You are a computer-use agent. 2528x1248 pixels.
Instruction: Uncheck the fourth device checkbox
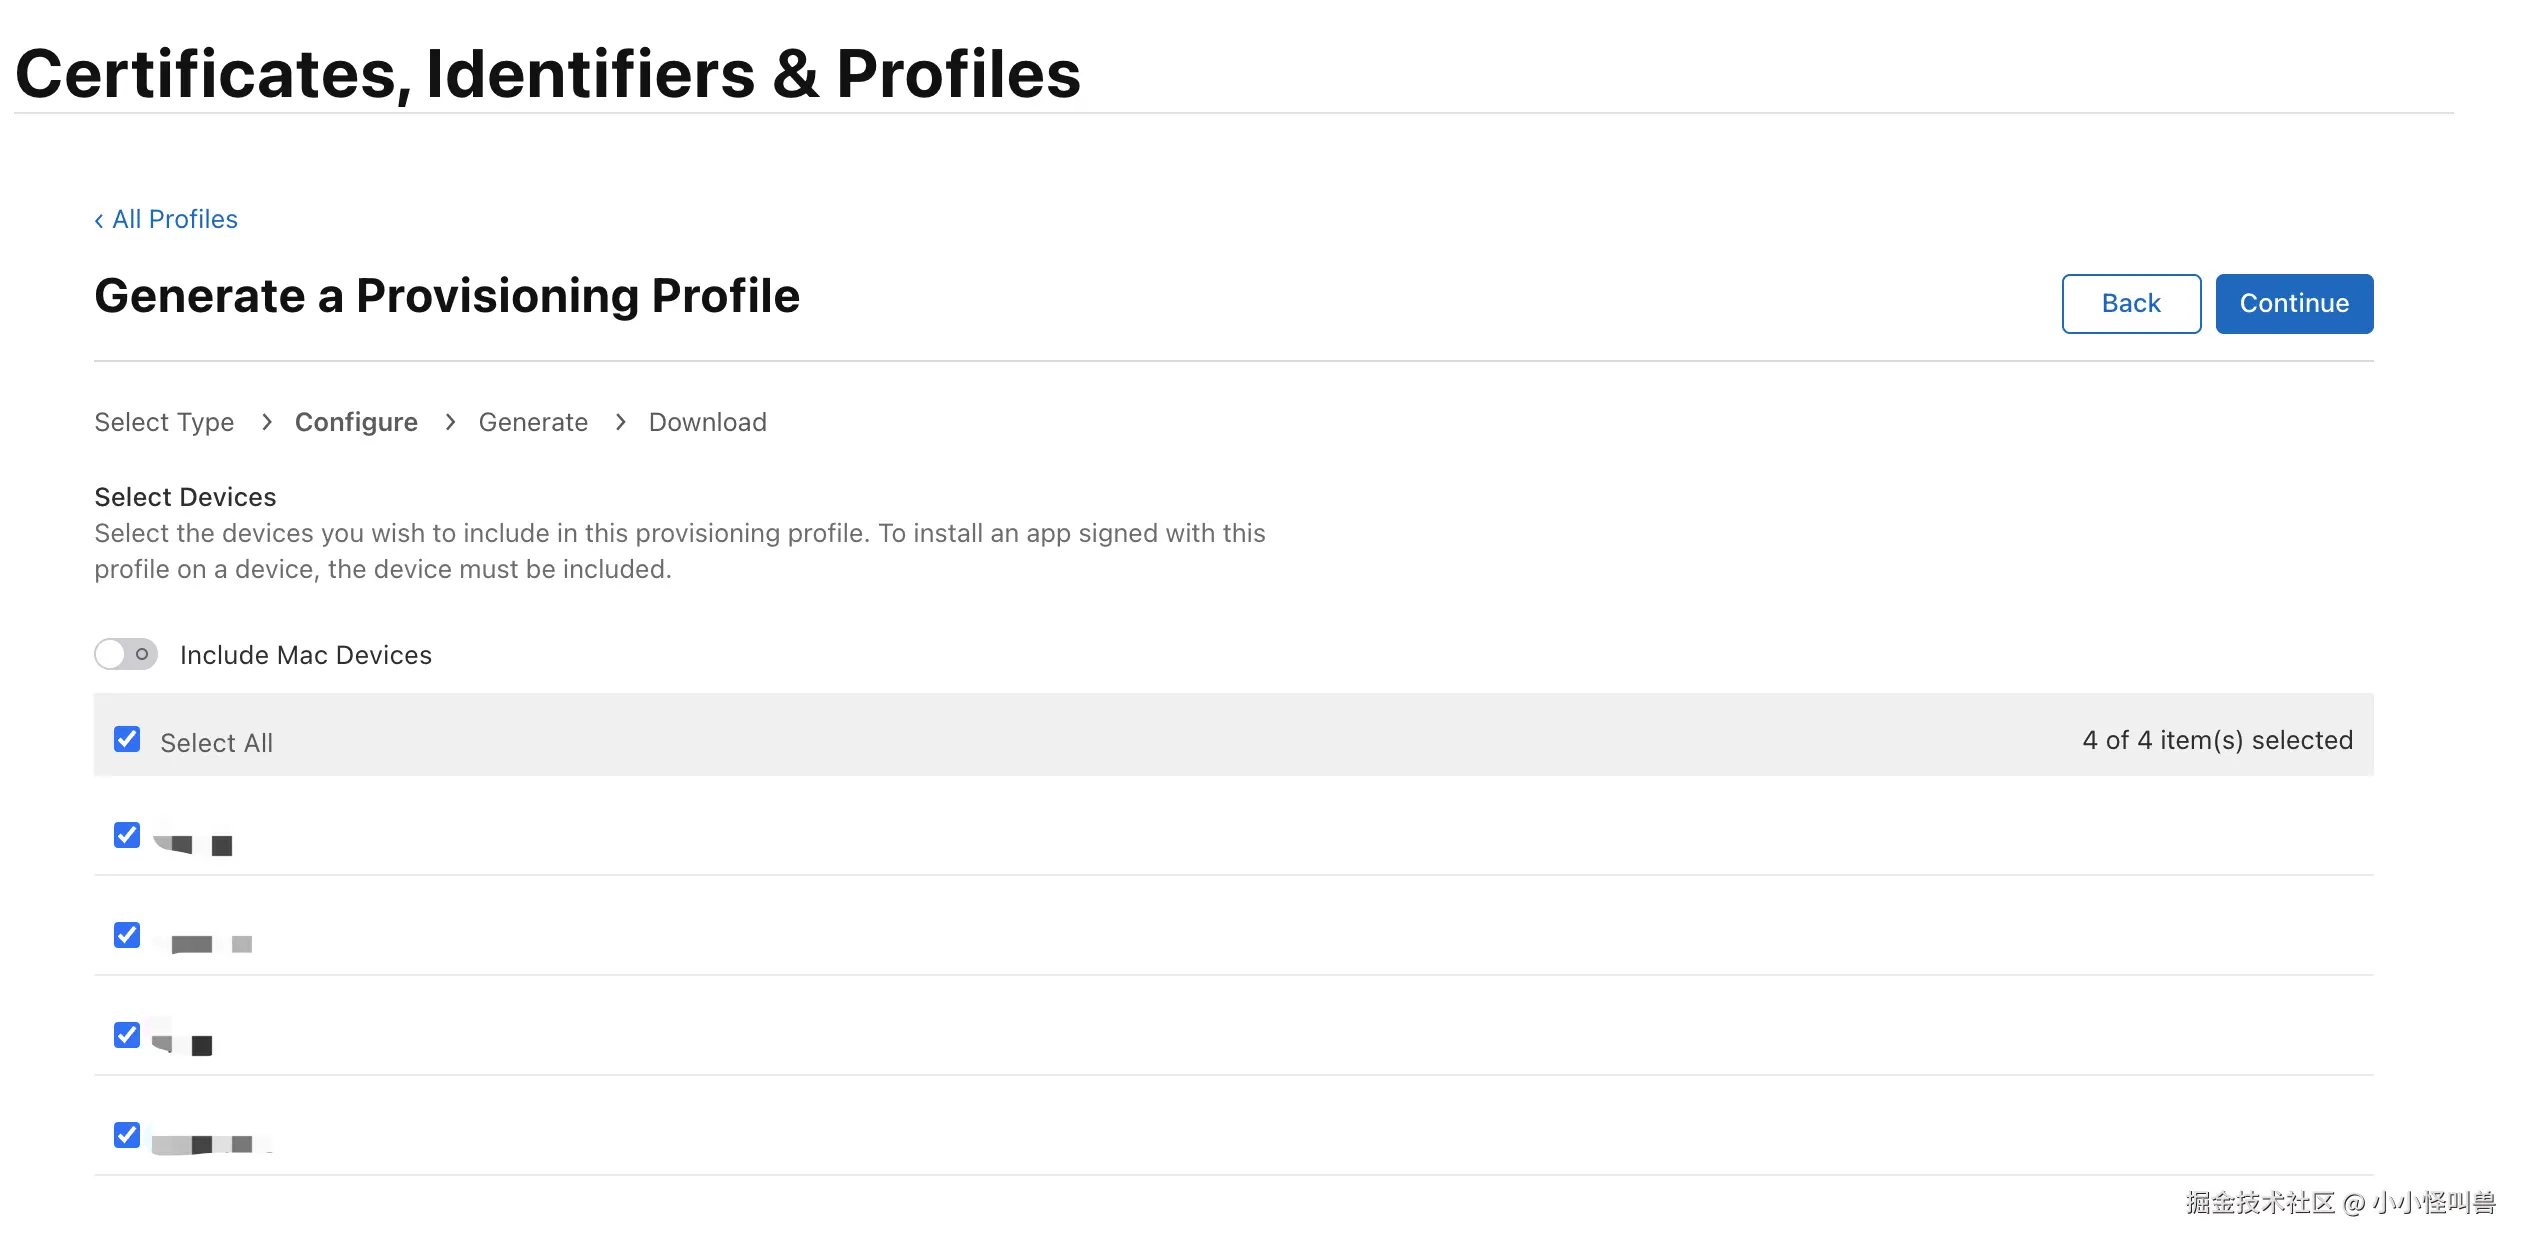pyautogui.click(x=127, y=1135)
